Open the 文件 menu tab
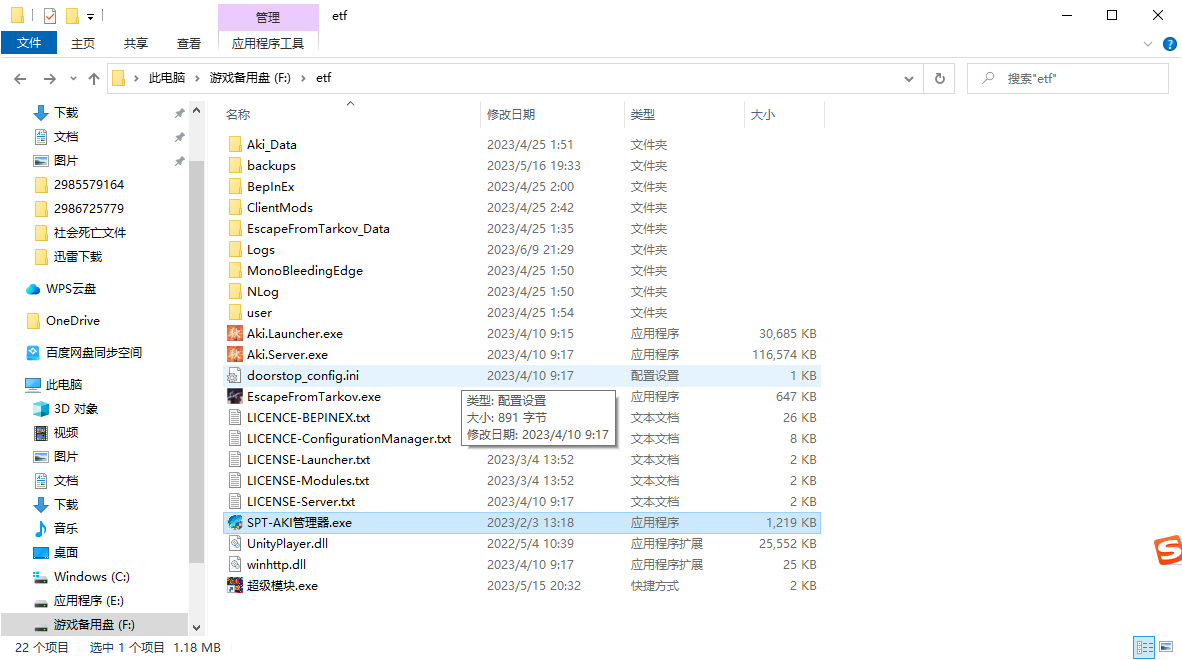Viewport: 1182px width, 660px height. click(x=29, y=43)
